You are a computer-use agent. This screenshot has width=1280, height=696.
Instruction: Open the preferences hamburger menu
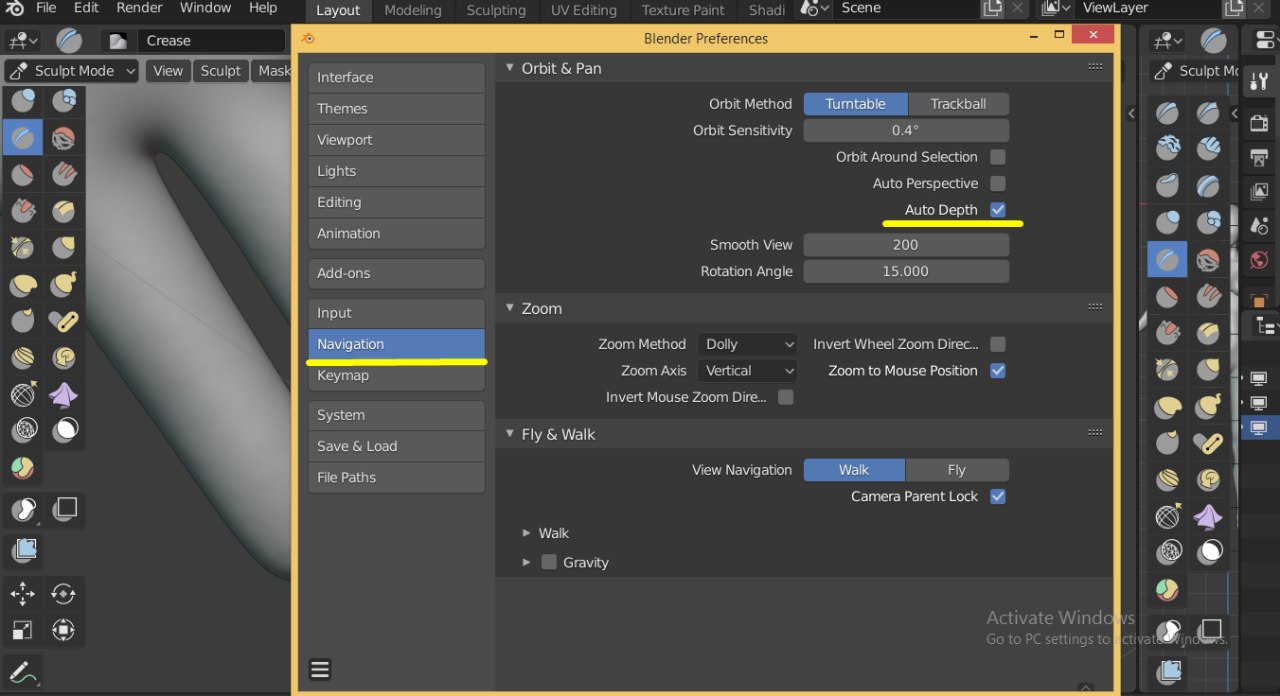click(320, 670)
